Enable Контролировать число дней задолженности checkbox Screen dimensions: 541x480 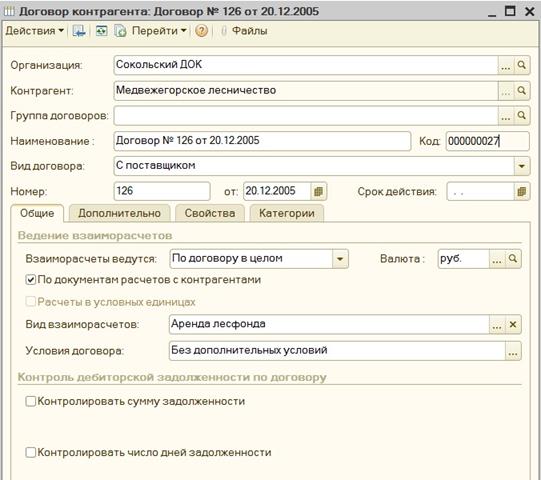(31, 452)
